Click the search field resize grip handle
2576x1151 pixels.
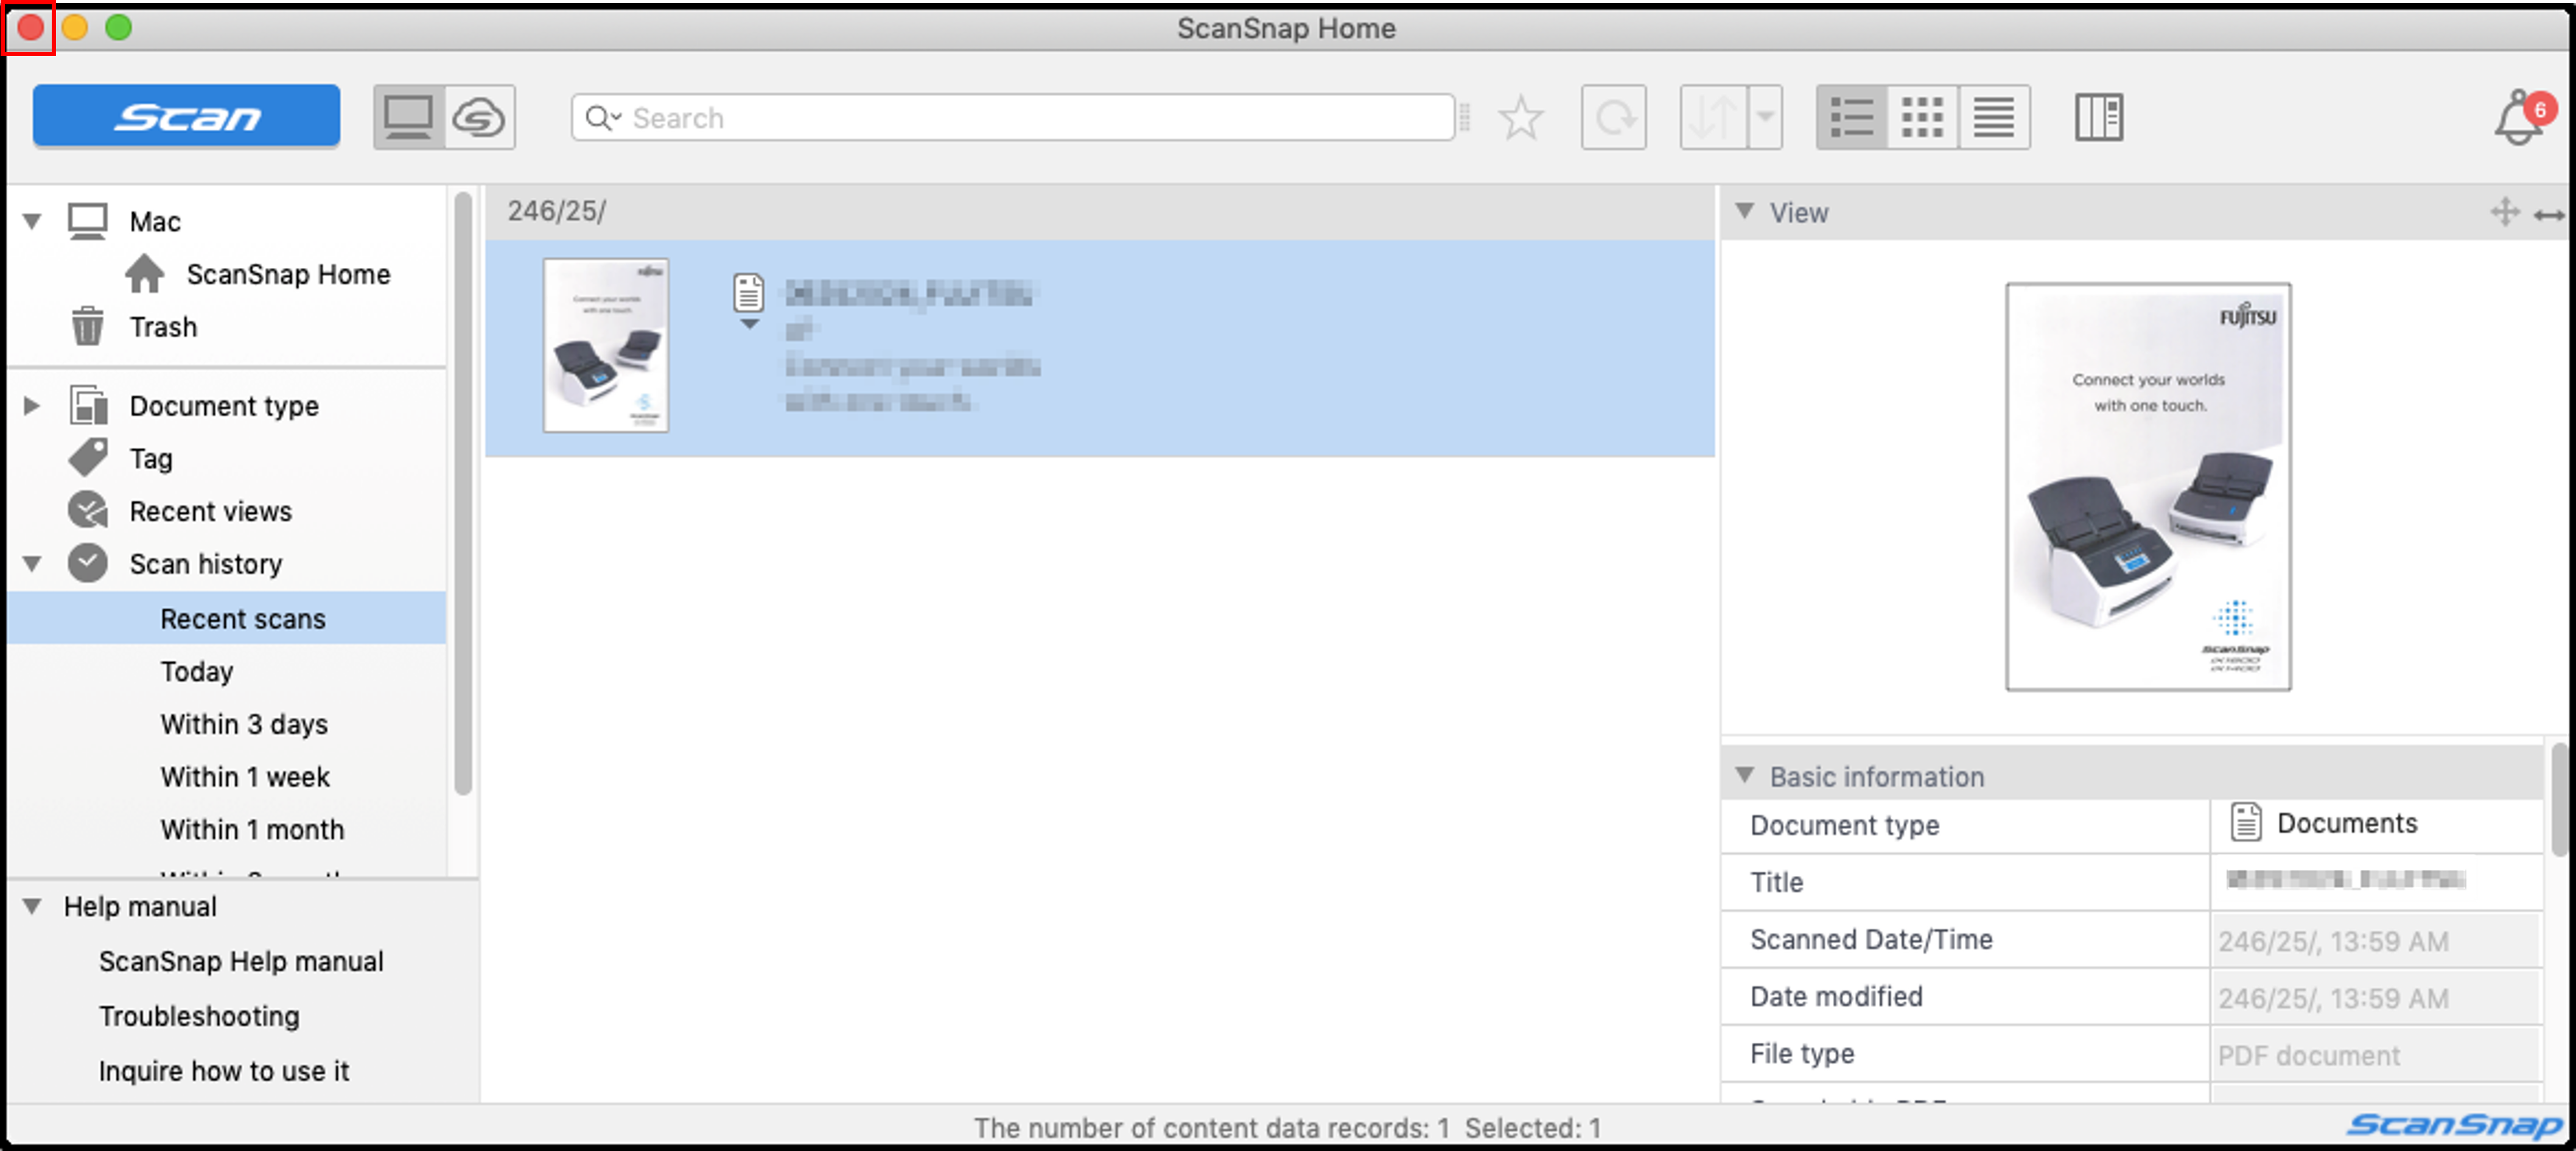coord(1464,117)
